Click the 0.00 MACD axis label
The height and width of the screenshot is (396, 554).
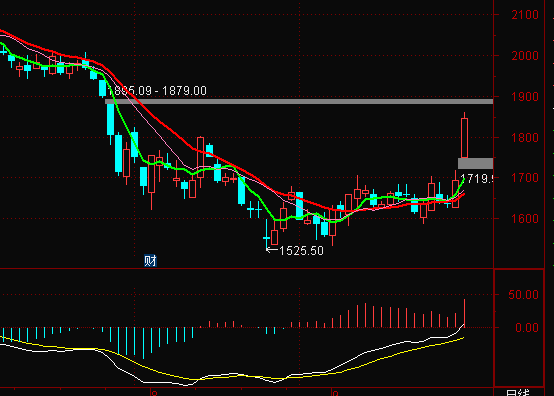(x=527, y=327)
